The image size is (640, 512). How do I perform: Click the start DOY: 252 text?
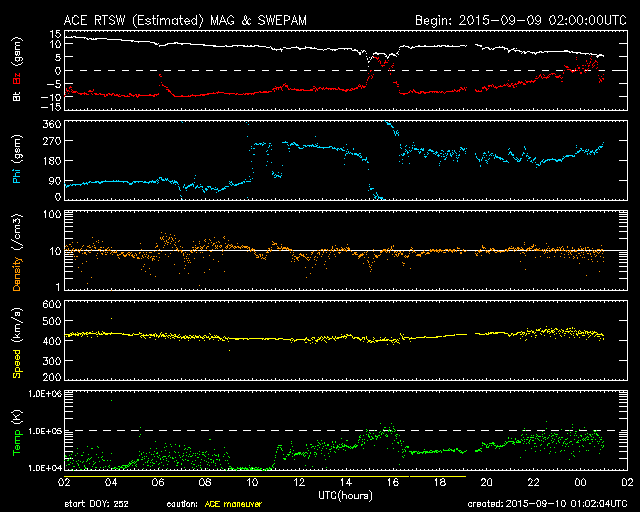point(97,504)
